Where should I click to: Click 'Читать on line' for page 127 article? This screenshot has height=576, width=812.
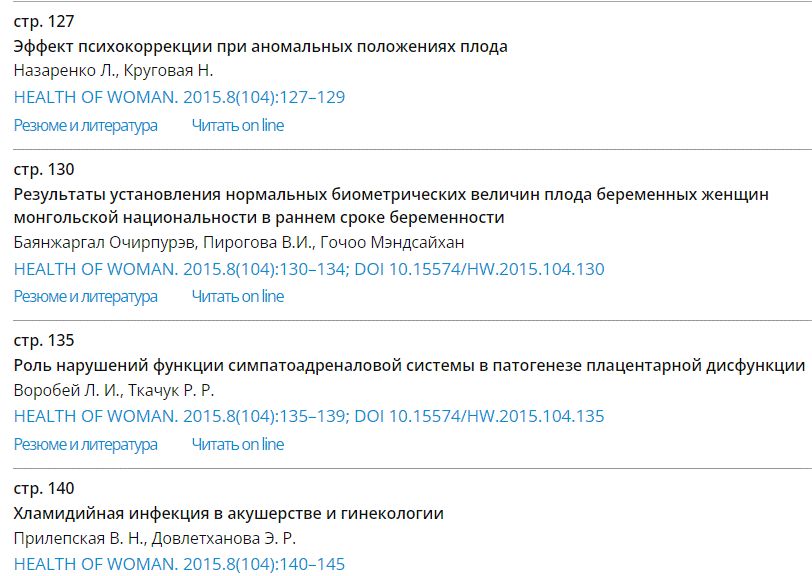[x=238, y=125]
